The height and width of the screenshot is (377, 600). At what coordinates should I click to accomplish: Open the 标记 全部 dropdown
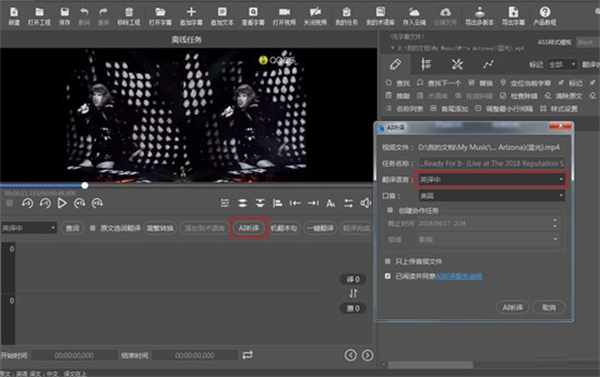(562, 64)
